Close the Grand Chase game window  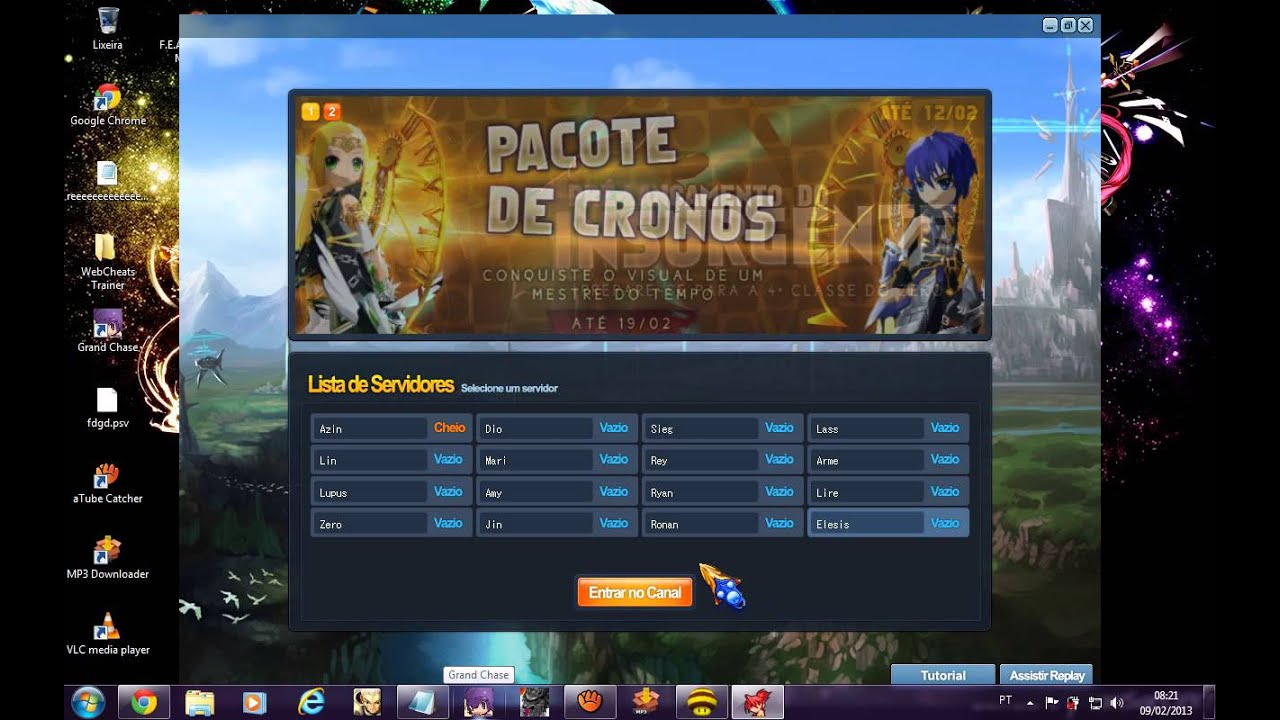1086,25
